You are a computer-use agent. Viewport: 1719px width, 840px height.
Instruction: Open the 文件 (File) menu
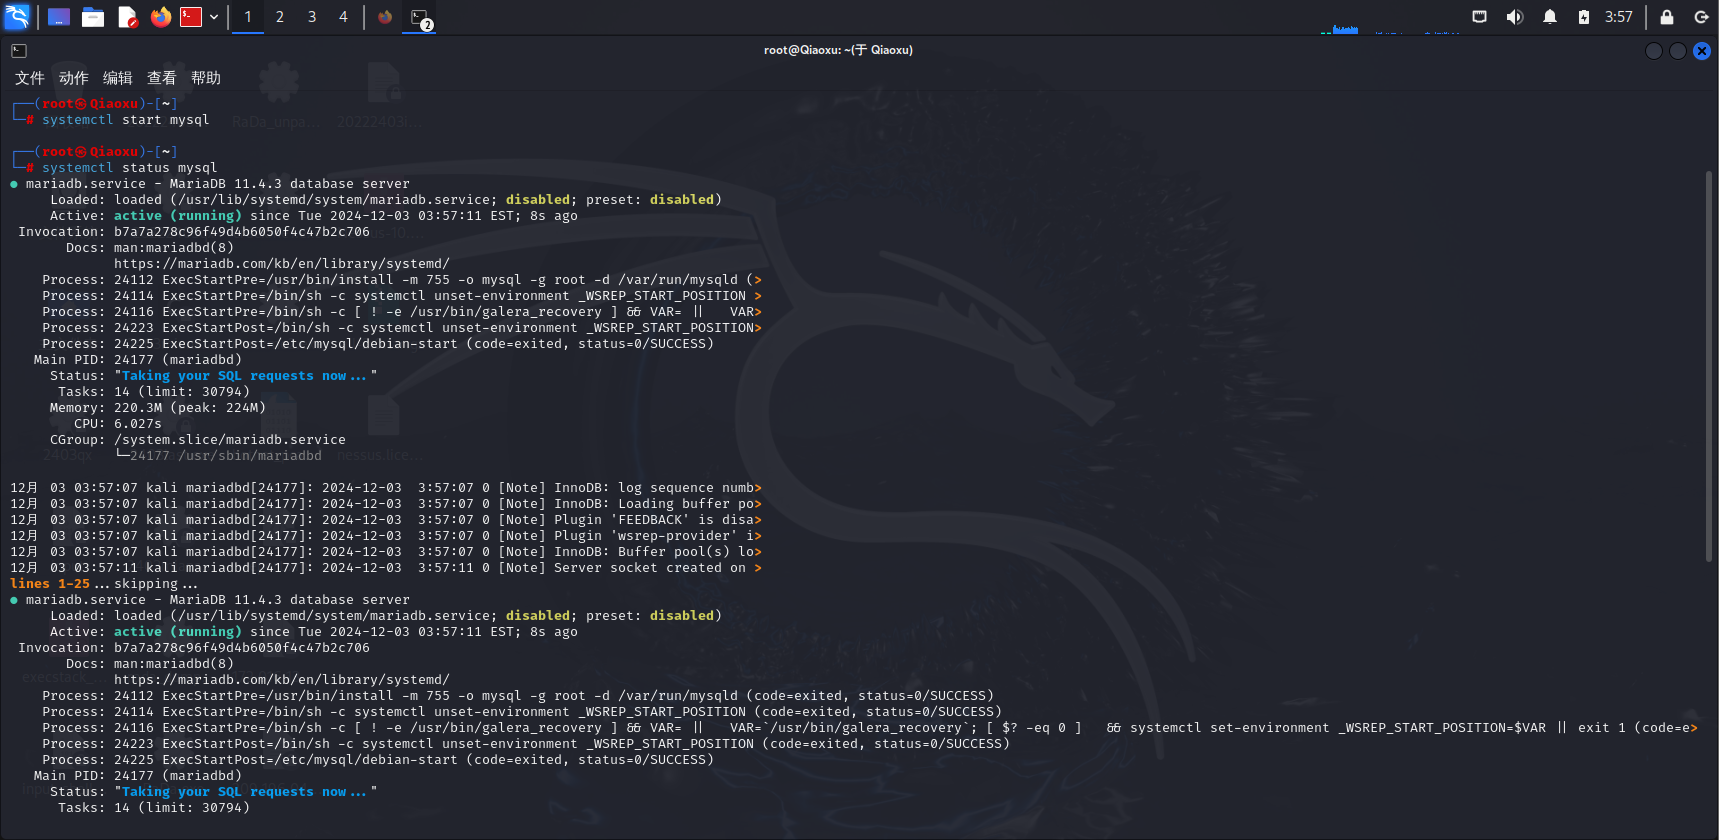[x=29, y=78]
